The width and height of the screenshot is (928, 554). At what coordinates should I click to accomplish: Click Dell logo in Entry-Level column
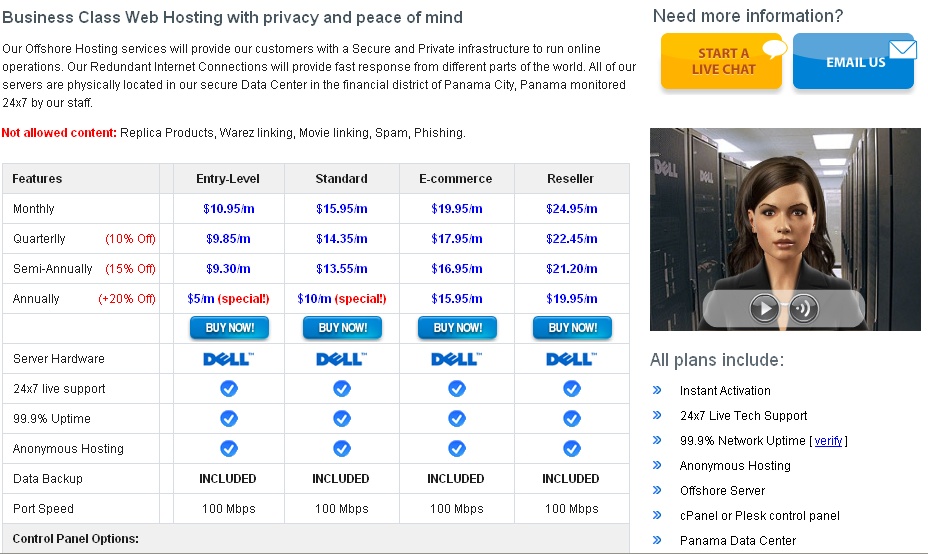point(228,359)
